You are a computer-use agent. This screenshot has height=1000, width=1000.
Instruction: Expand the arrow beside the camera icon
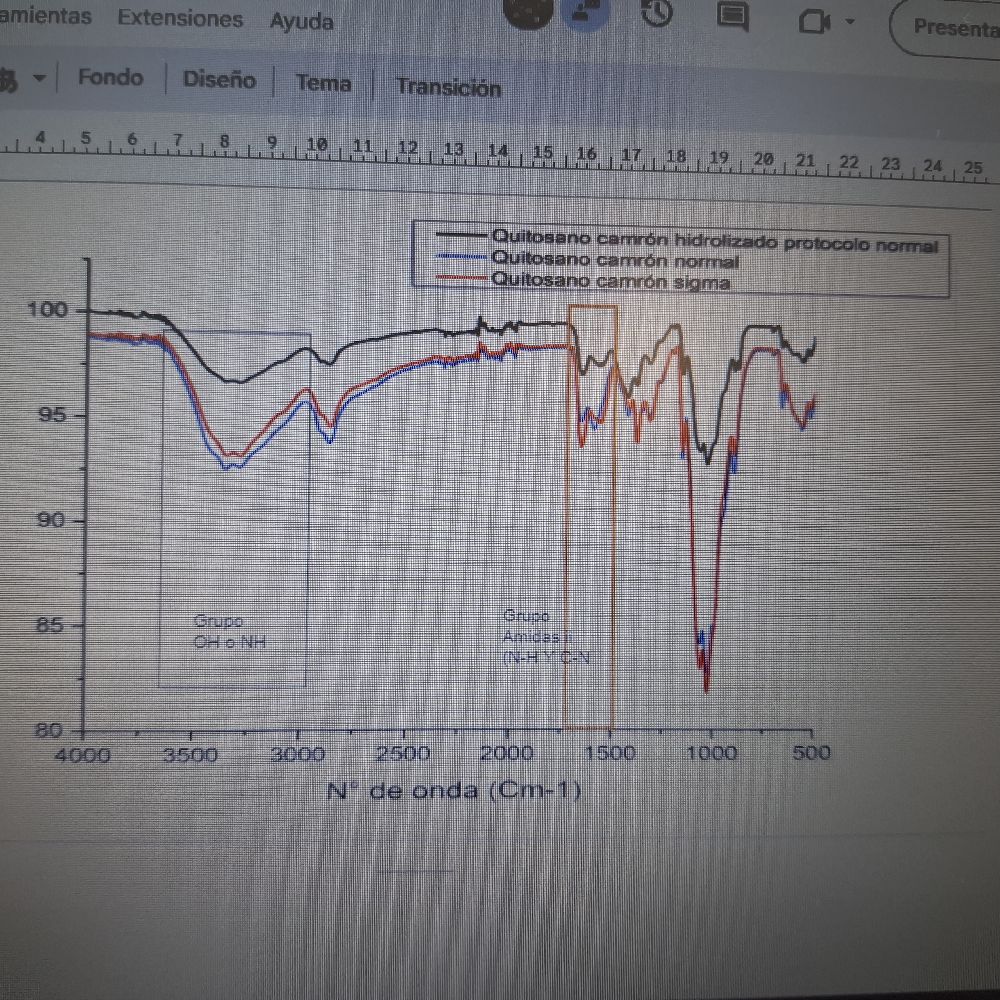coord(850,23)
